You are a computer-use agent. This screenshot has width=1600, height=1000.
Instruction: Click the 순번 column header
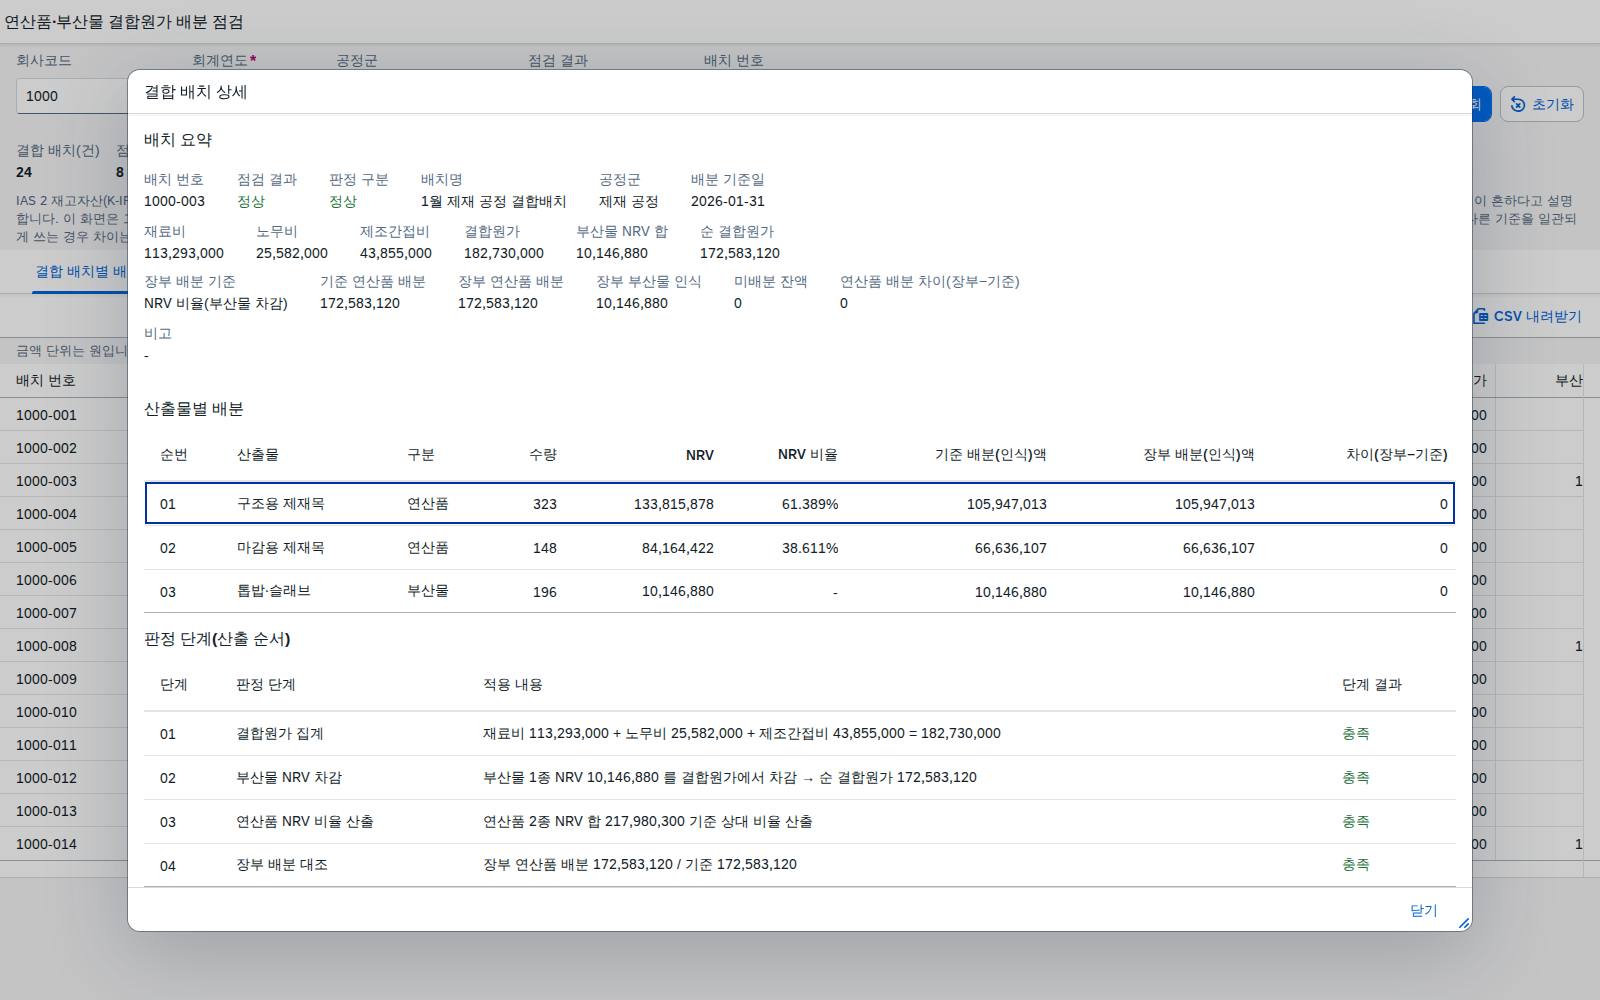click(173, 455)
